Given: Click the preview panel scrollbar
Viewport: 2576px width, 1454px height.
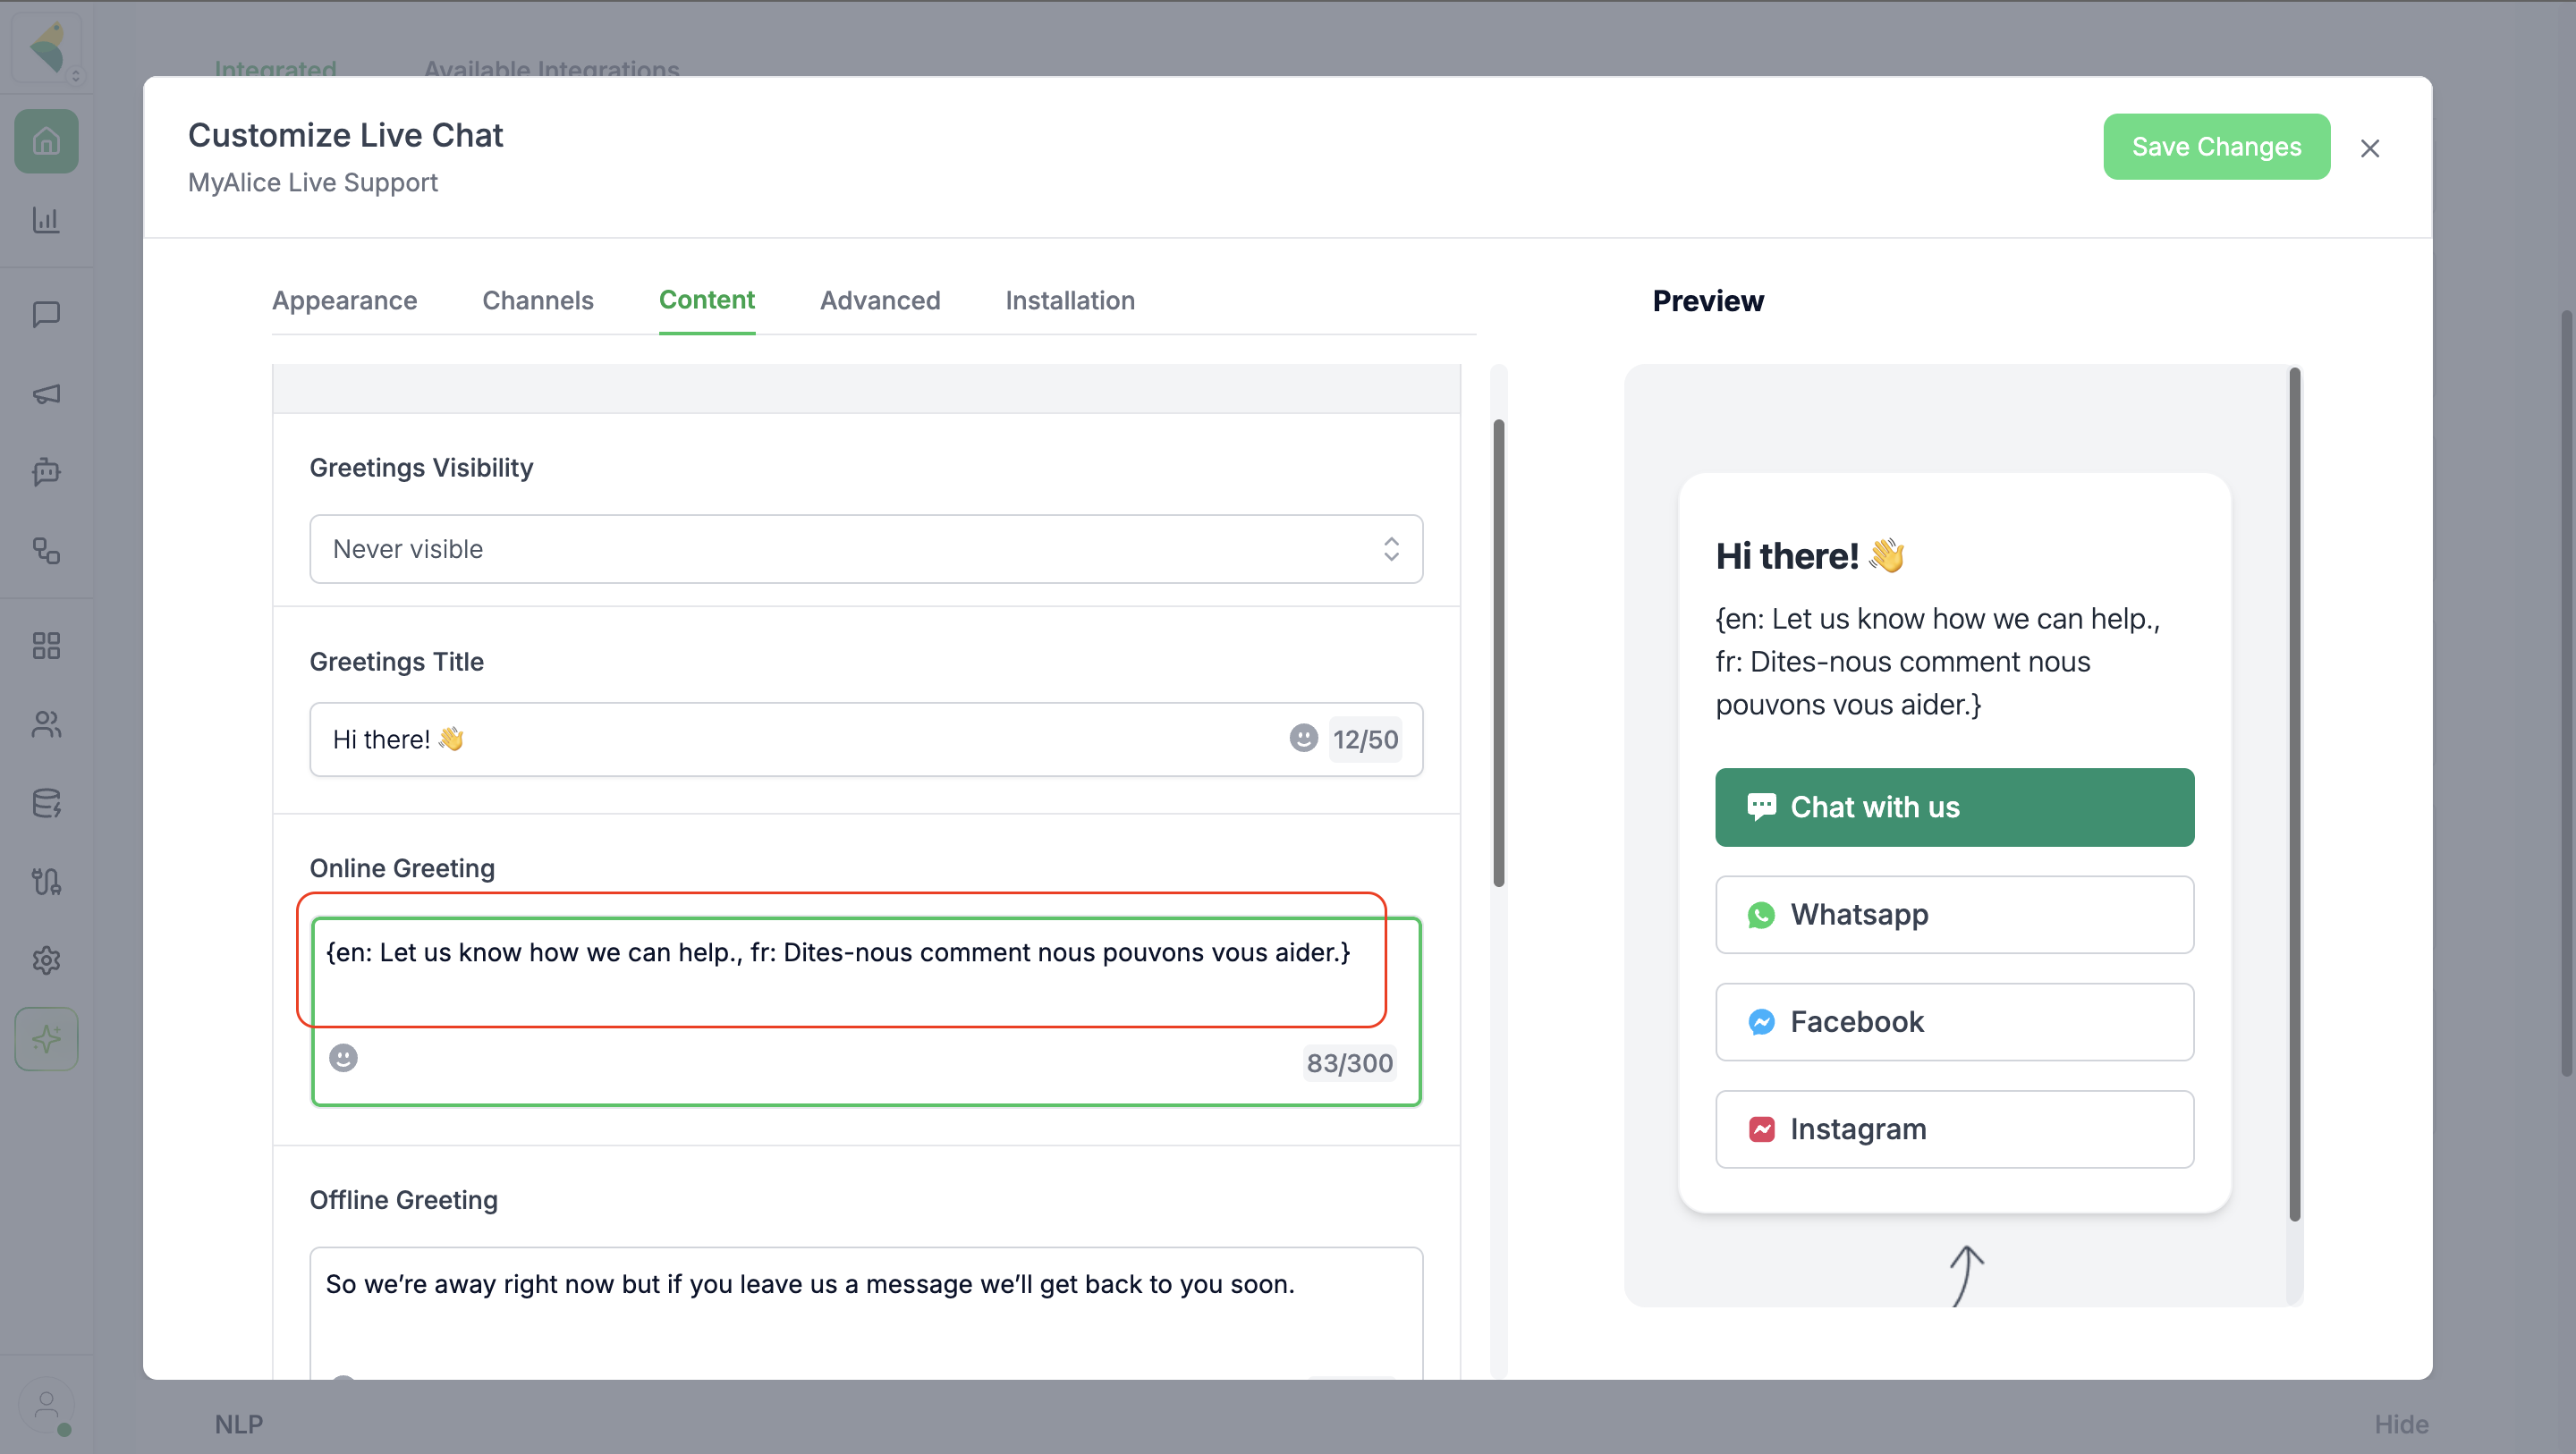Looking at the screenshot, I should coord(2294,795).
